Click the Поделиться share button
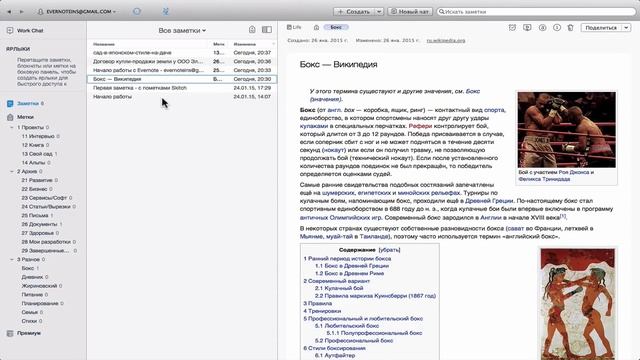Image resolution: width=640 pixels, height=360 pixels. click(x=601, y=28)
